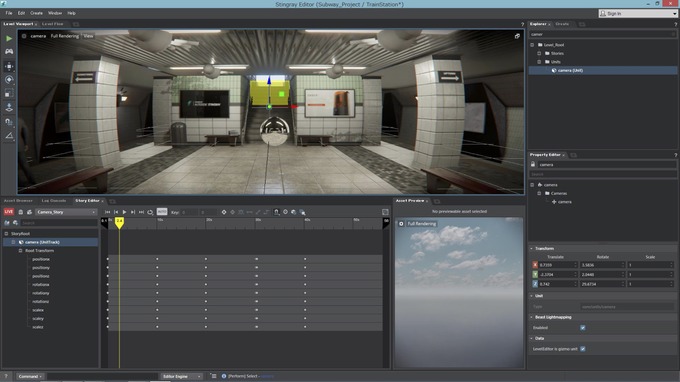Step to next key in Story Editor
The image size is (680, 382).
(133, 212)
